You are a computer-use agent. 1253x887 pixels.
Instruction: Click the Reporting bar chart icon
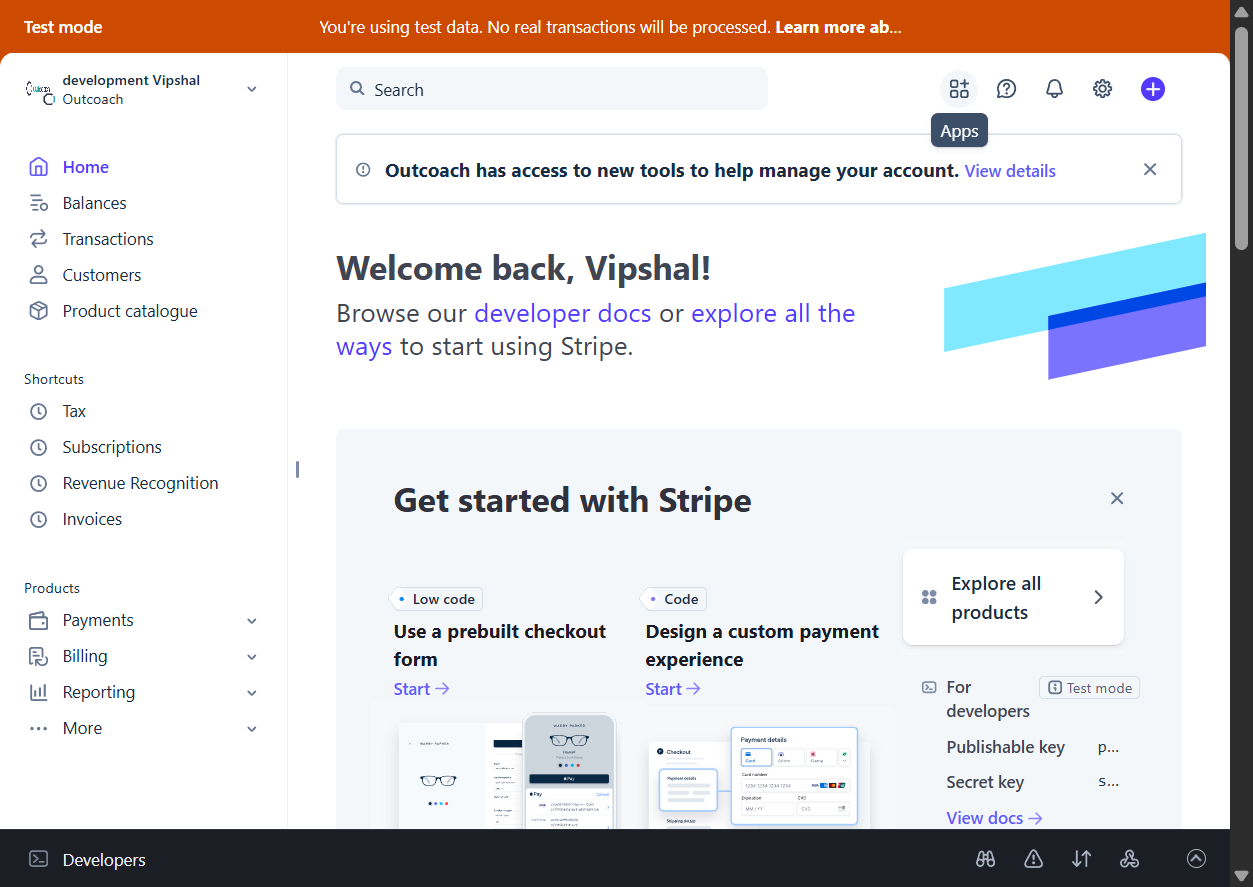pyautogui.click(x=38, y=692)
